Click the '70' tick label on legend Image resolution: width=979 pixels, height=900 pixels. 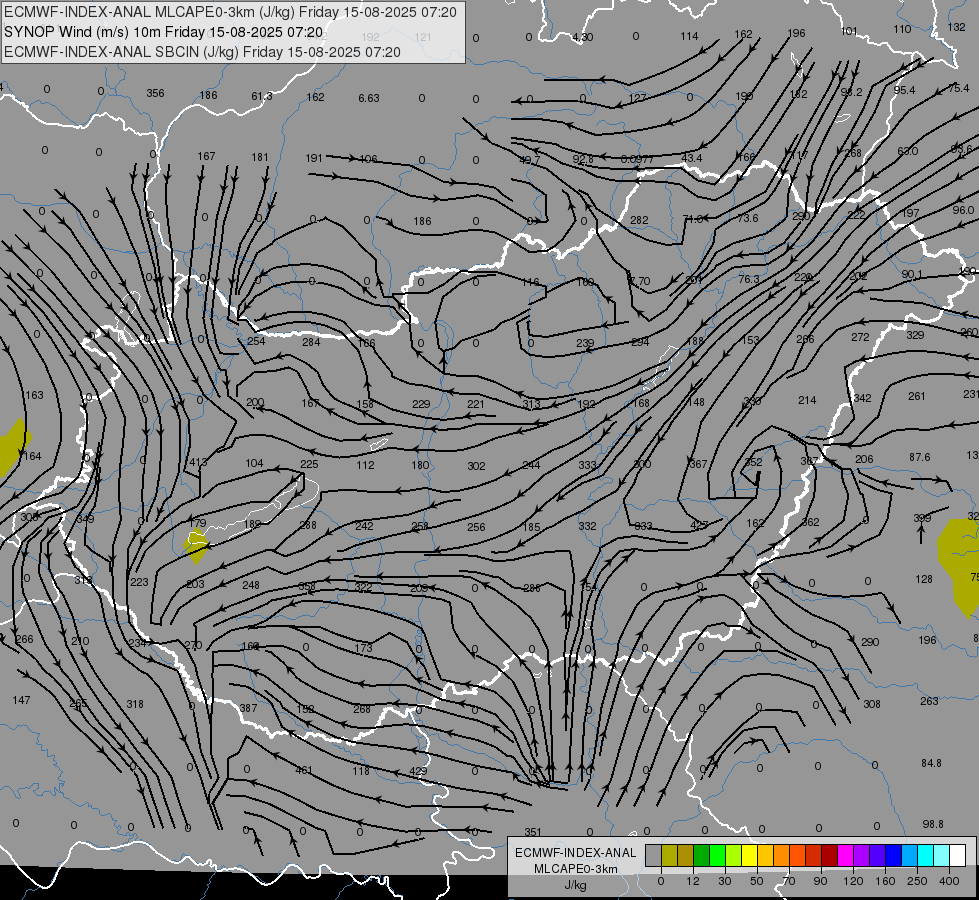point(789,881)
